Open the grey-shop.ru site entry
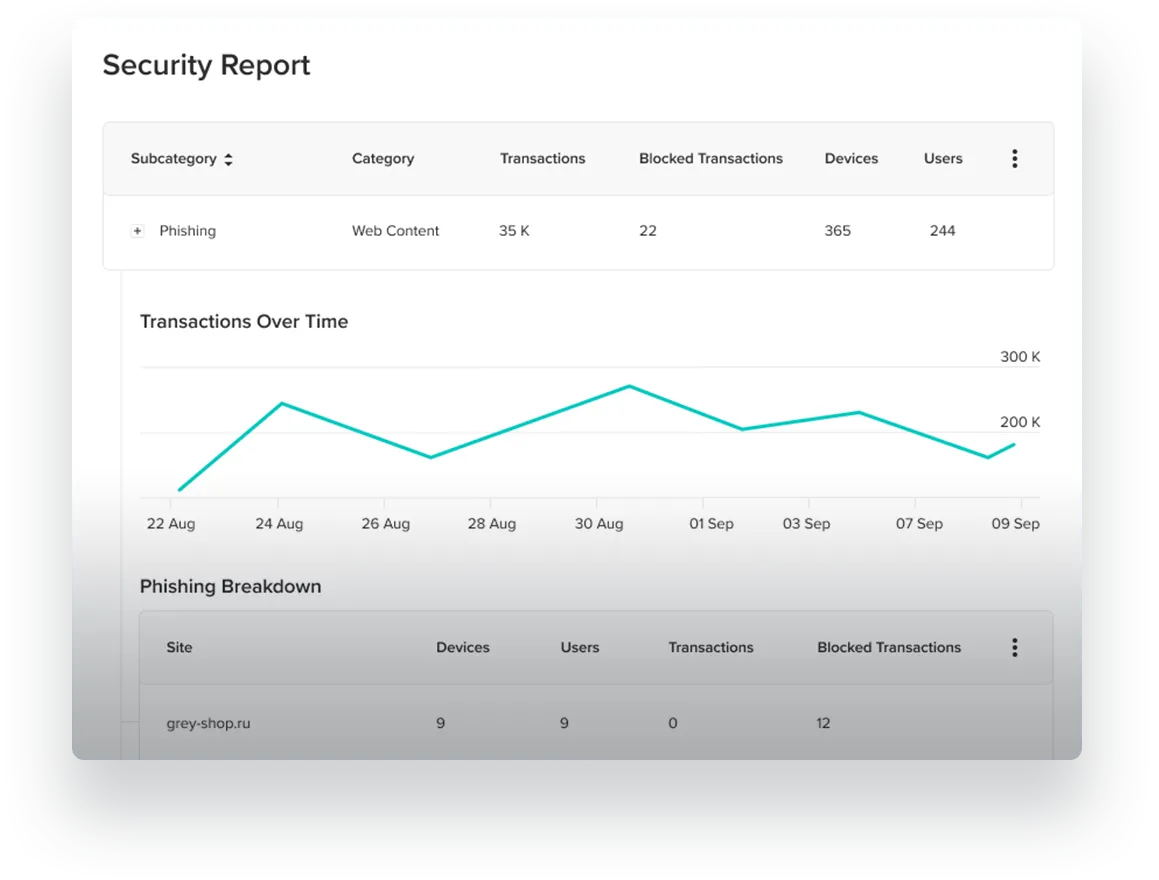Screen dimensions: 1159x880 point(208,723)
